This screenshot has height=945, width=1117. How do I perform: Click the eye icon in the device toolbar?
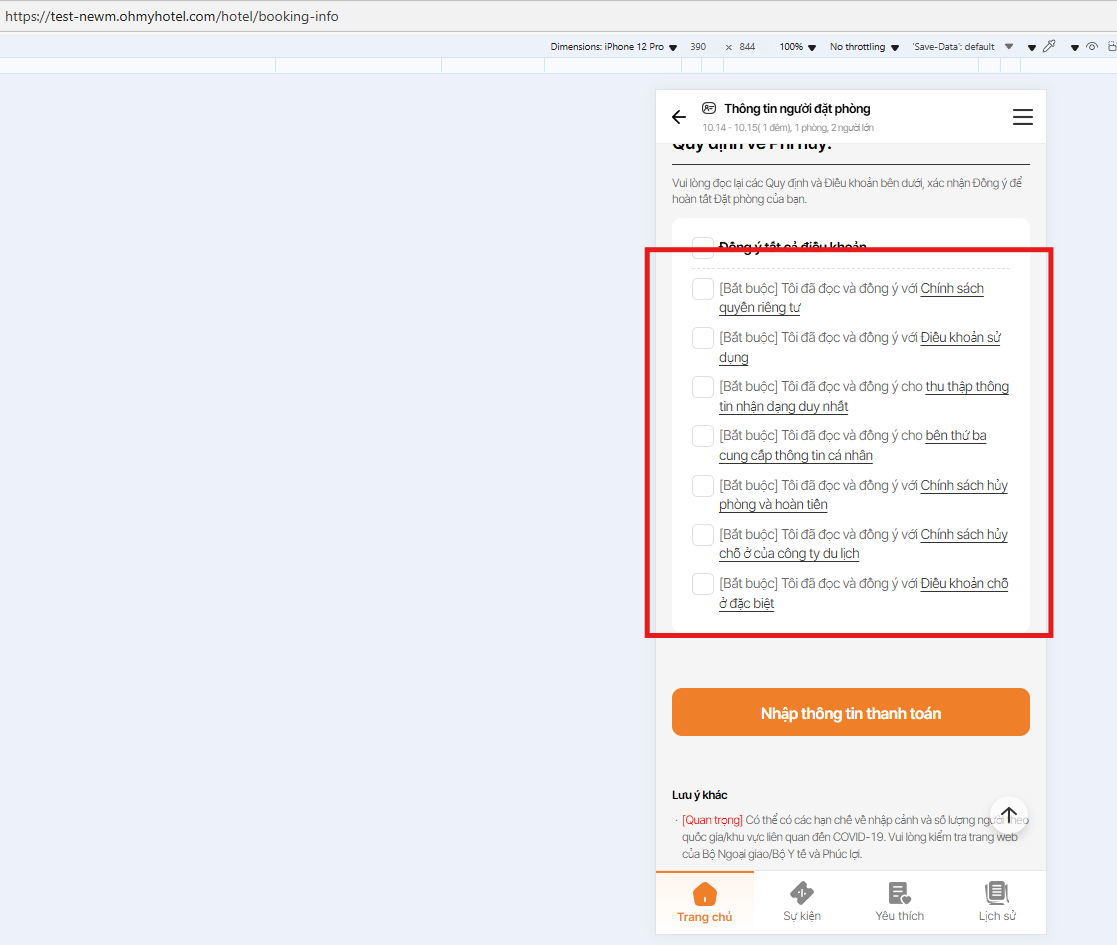(x=1091, y=46)
